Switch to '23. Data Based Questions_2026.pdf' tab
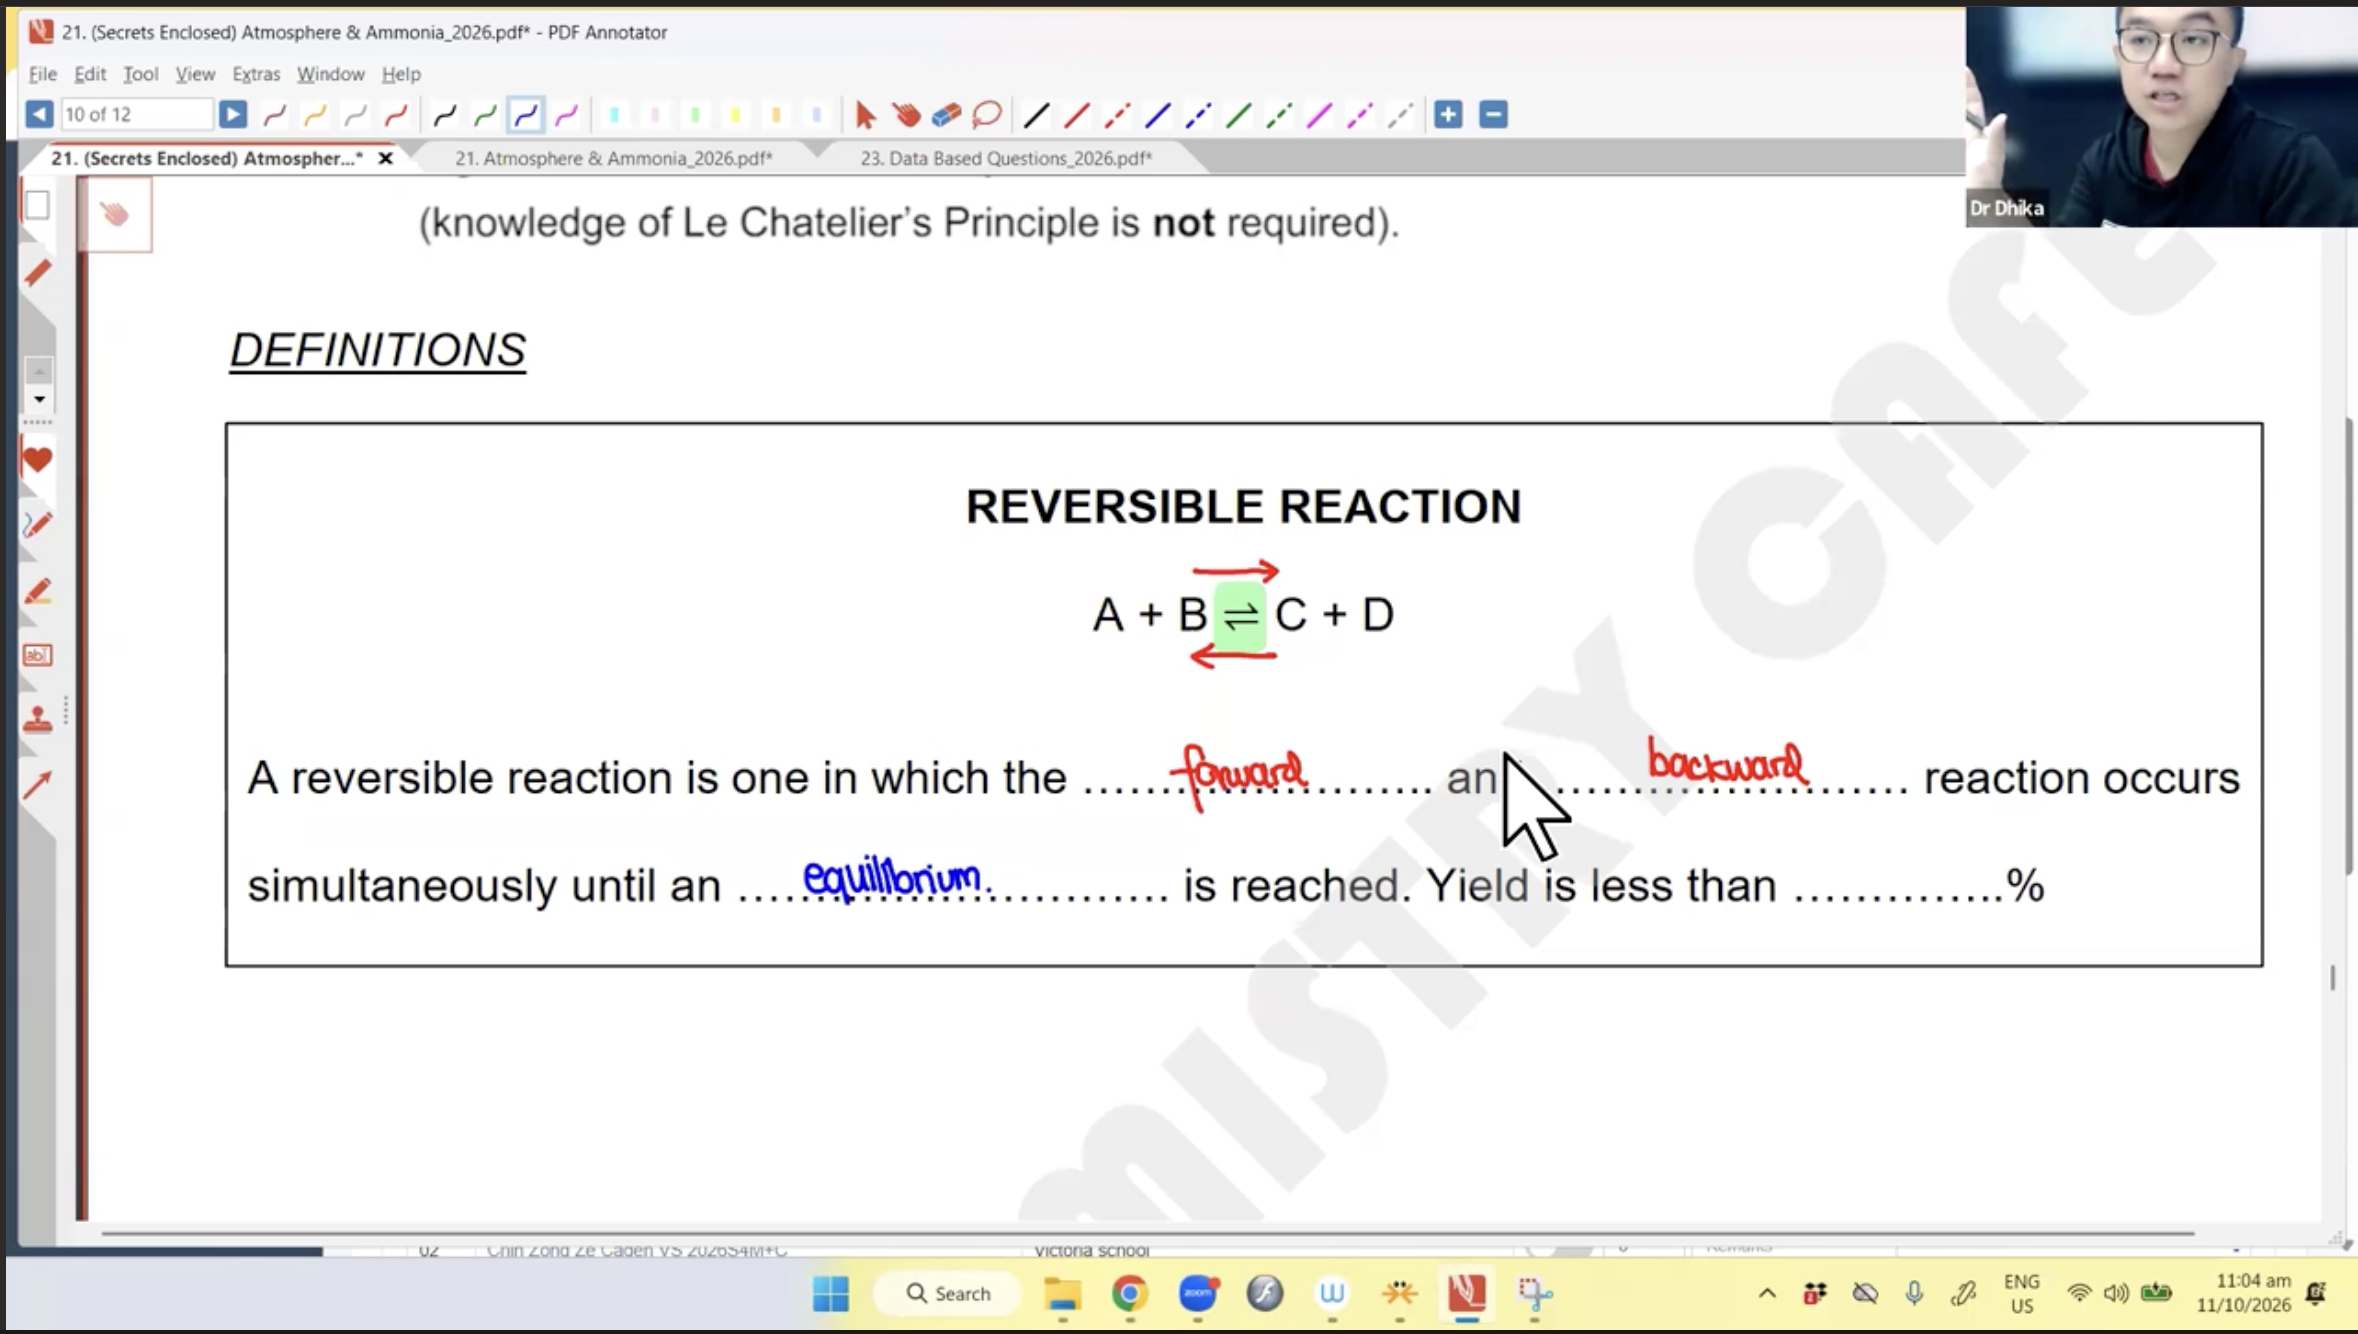The image size is (2358, 1334). coord(1006,158)
